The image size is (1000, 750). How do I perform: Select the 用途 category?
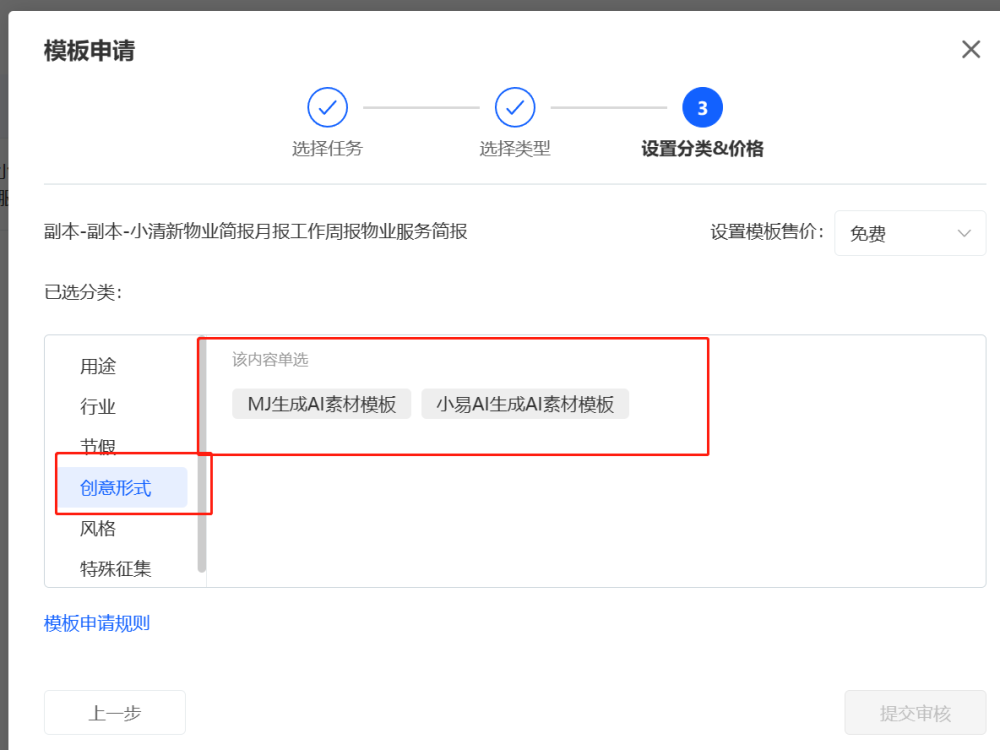98,367
